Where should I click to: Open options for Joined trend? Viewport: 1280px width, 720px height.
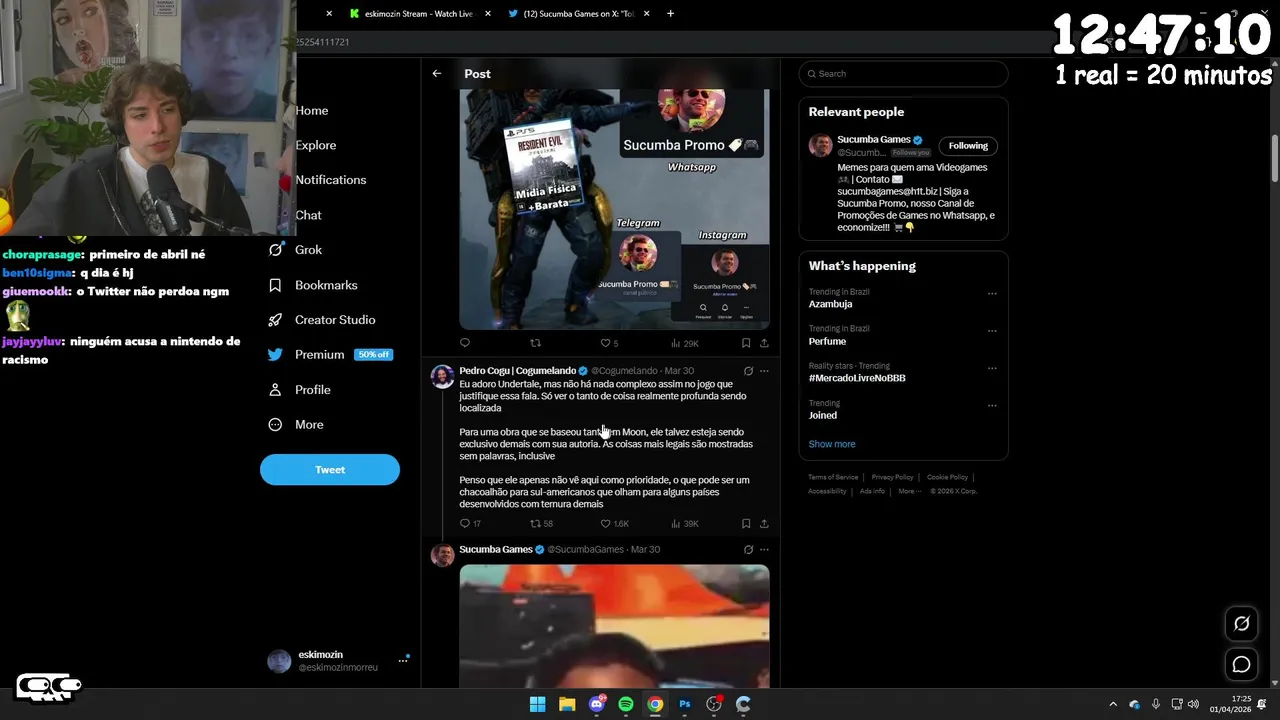click(992, 405)
